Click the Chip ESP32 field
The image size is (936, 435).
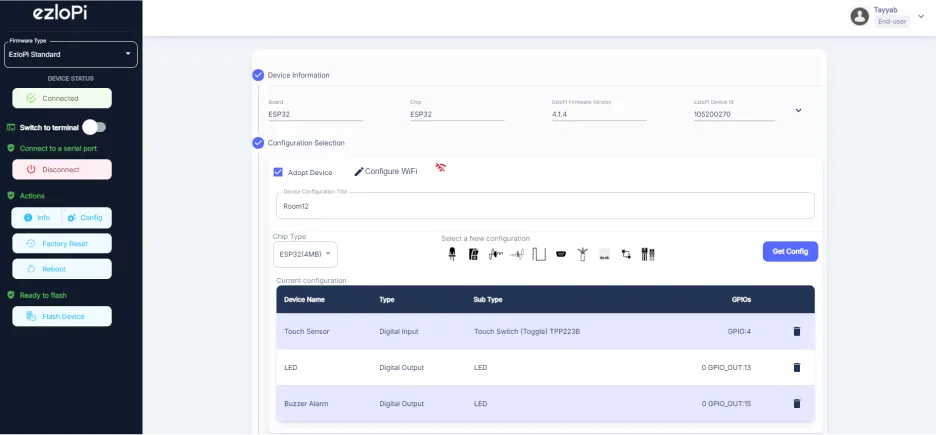click(457, 114)
